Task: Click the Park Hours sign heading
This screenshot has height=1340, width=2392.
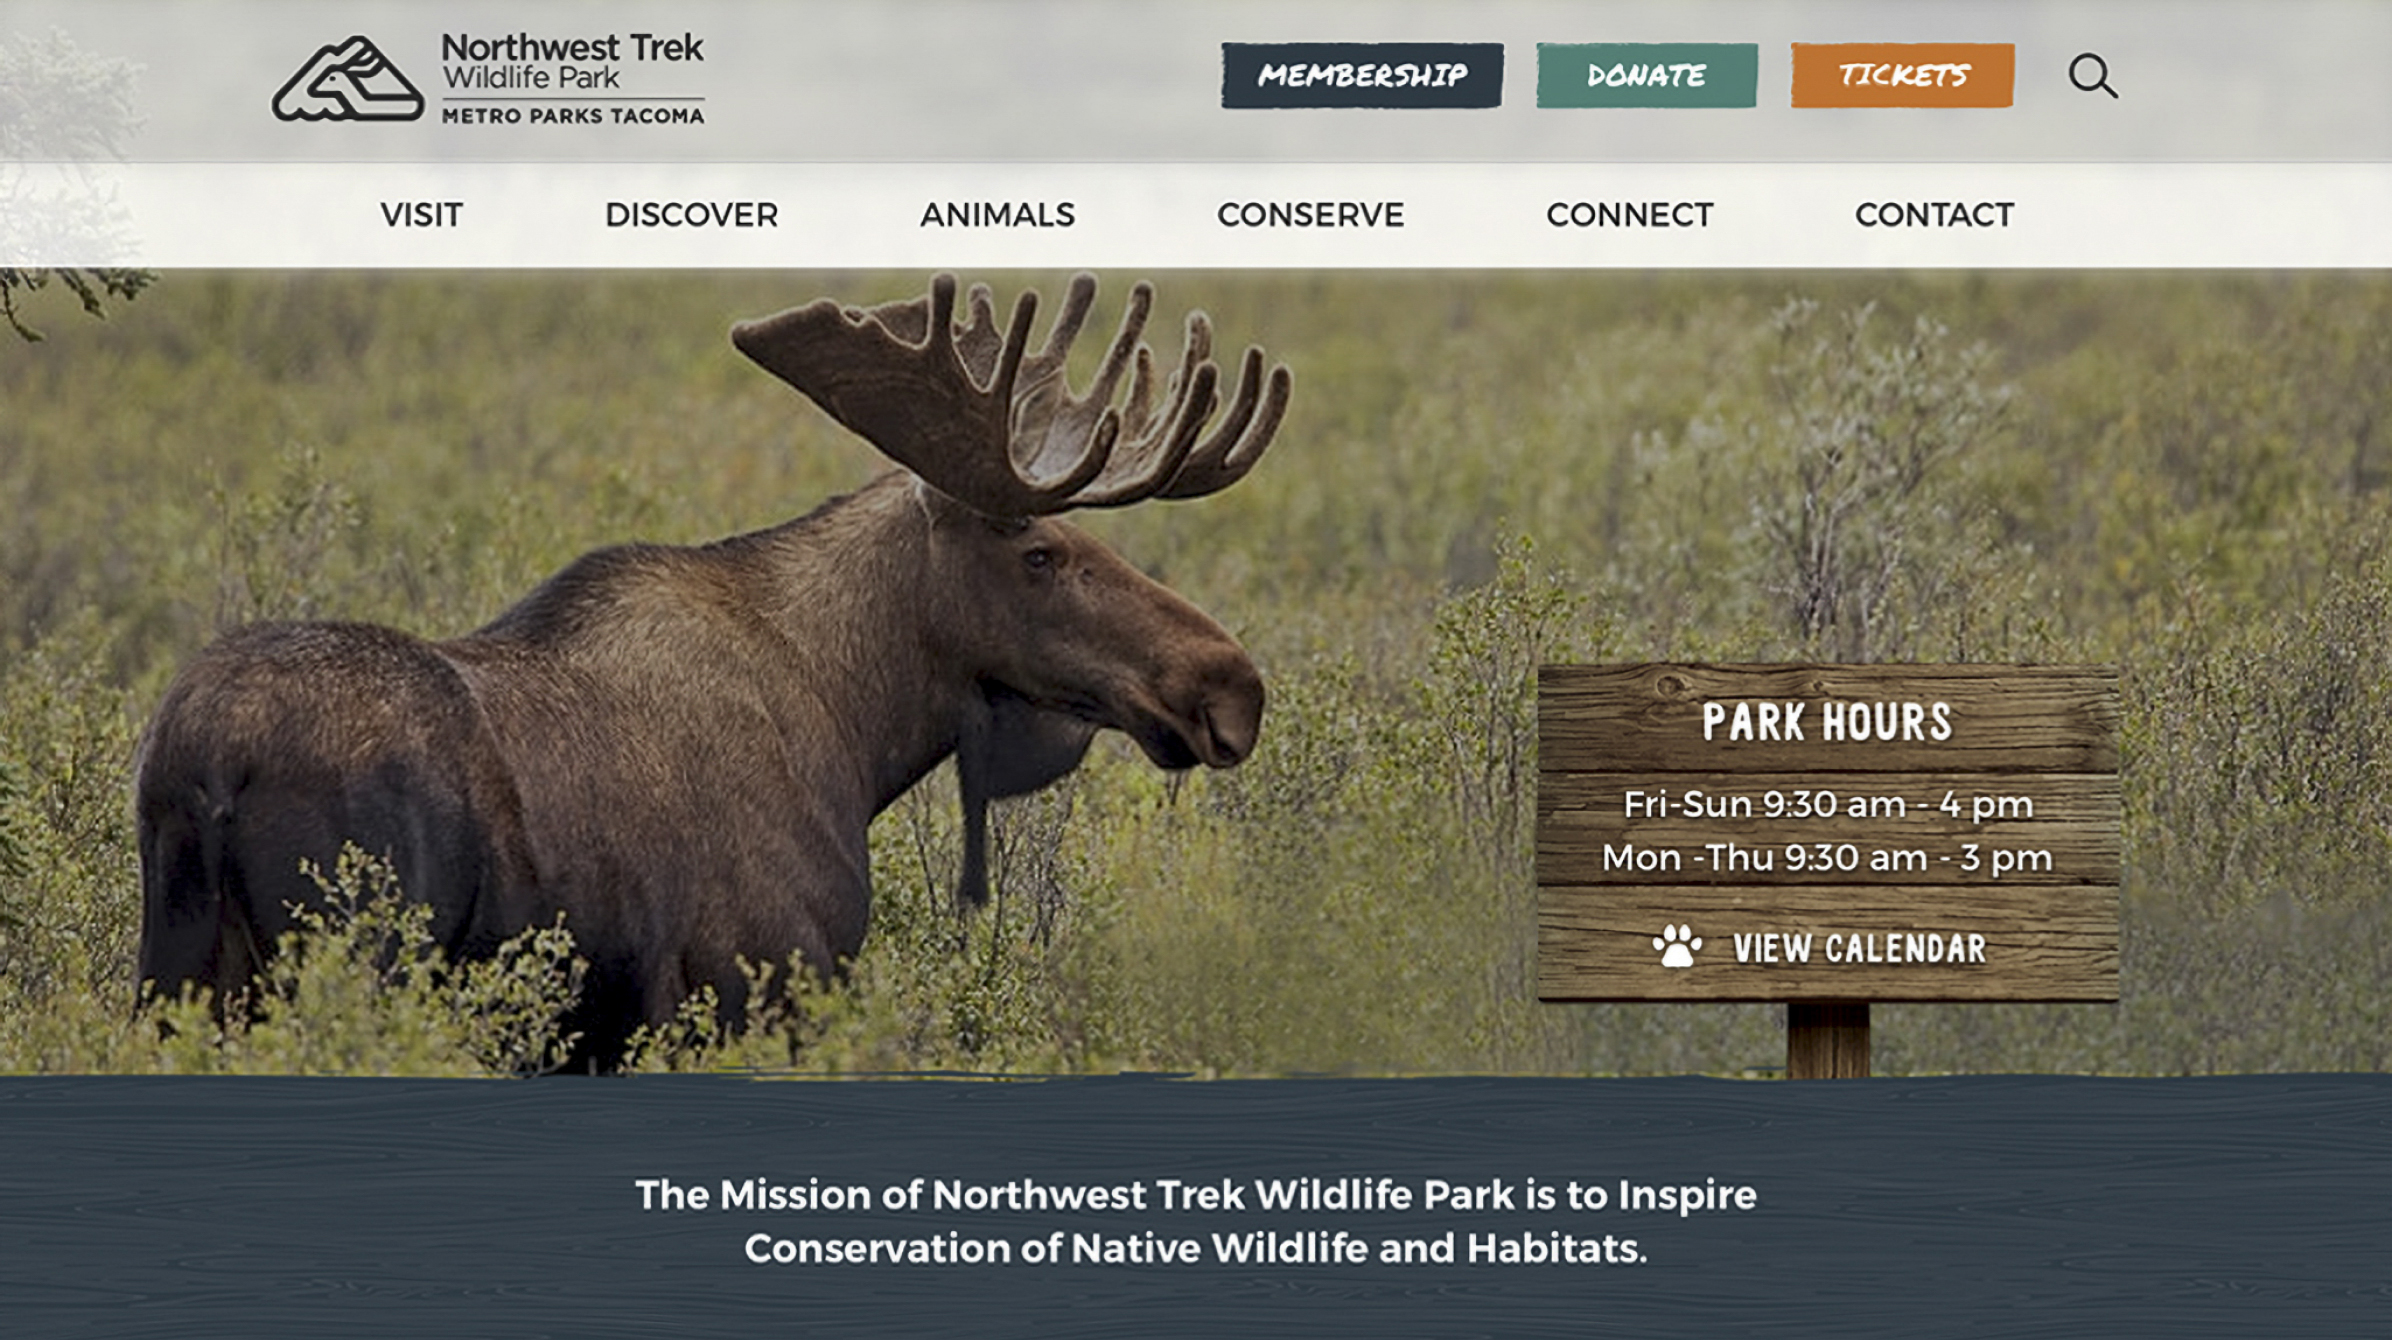Action: pyautogui.click(x=1827, y=722)
